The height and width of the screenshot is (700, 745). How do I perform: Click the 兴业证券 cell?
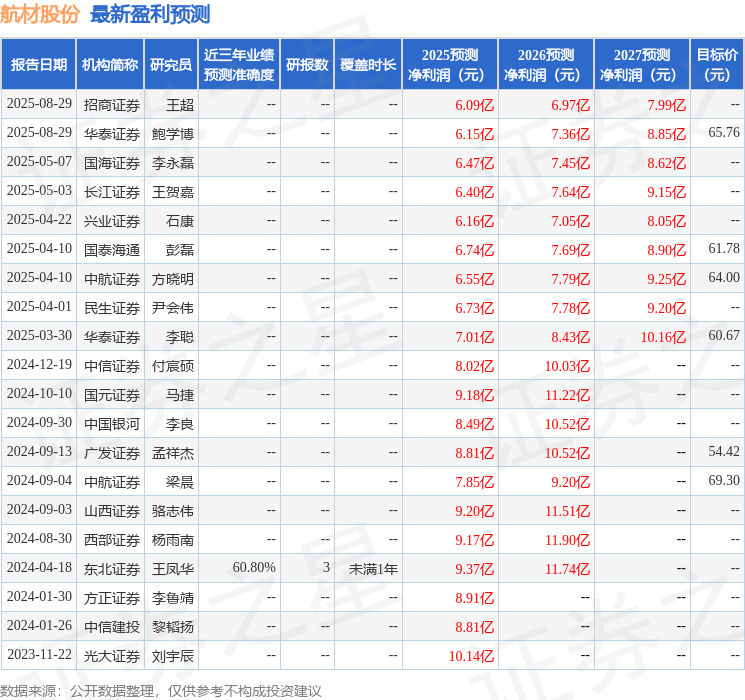pos(112,221)
